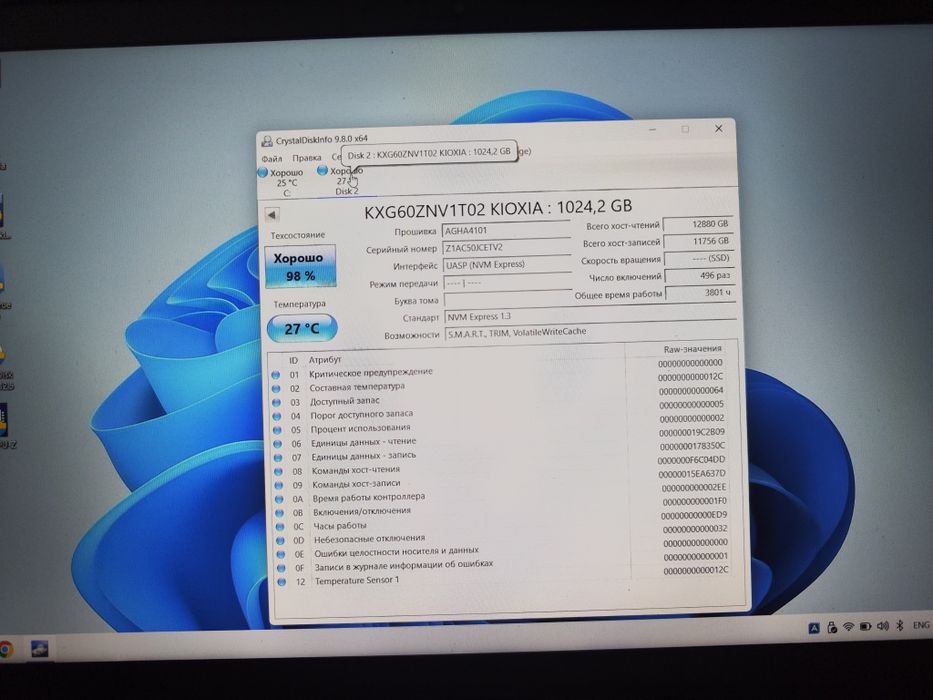Open the Wi-Fi network tray icon
This screenshot has width=933, height=700.
click(x=849, y=627)
